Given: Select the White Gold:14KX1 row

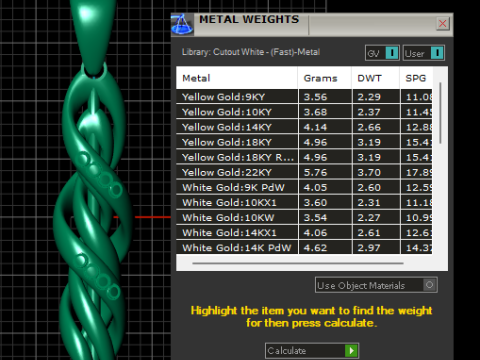Looking at the screenshot, I should 304,232.
